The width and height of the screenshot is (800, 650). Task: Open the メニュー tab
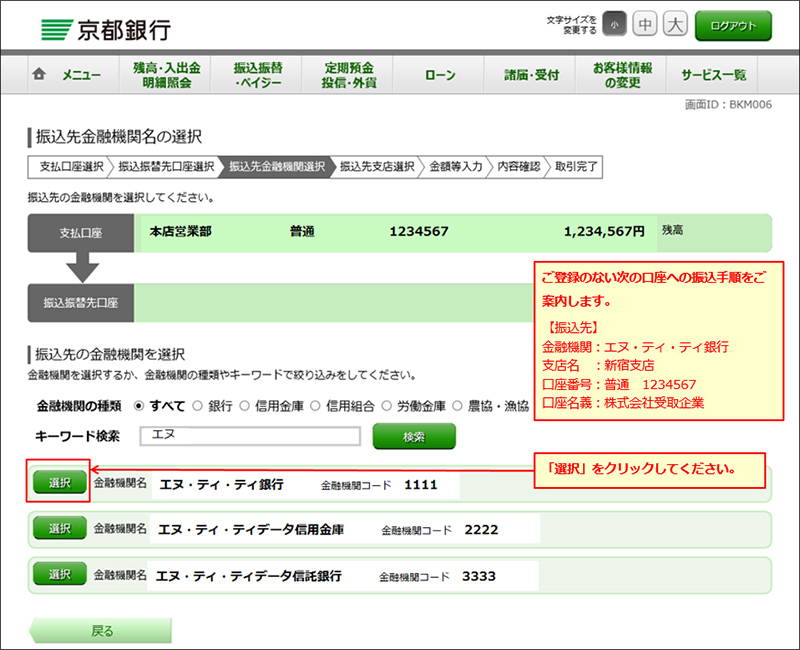(73, 74)
